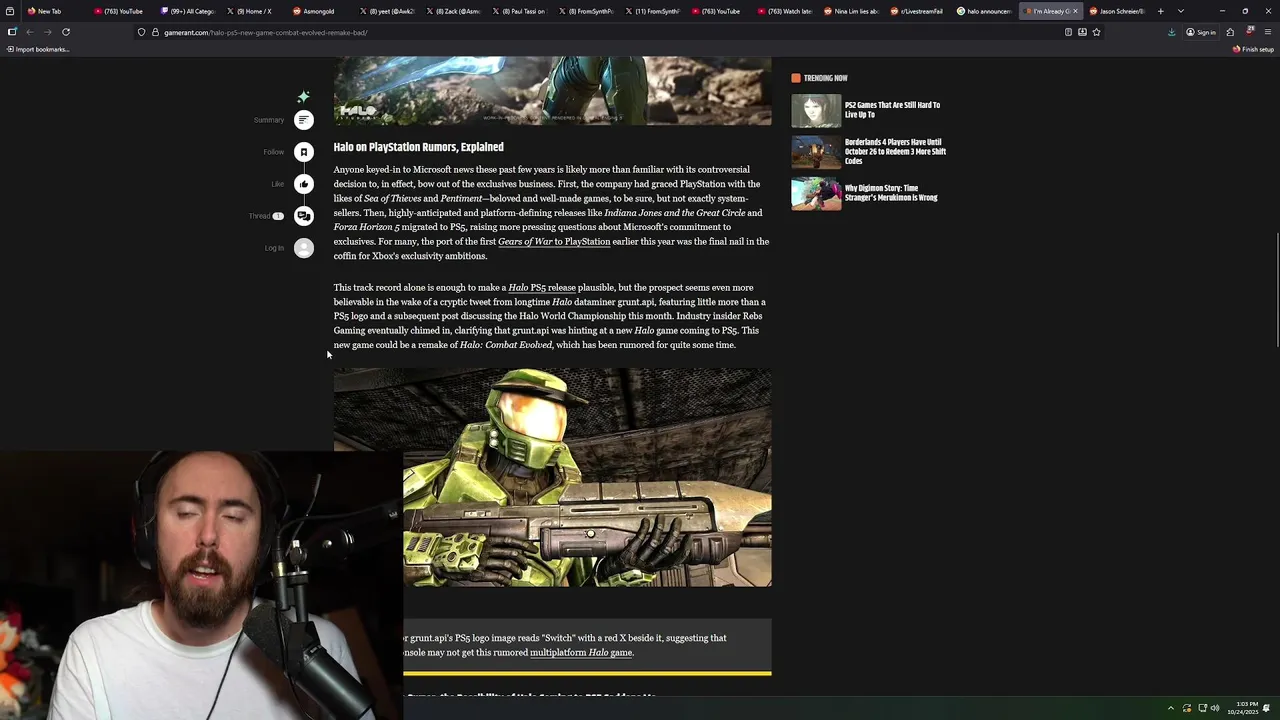Click the save-to-pocket style icon beside reader view
Screen dimensions: 1280x720
point(1082,32)
